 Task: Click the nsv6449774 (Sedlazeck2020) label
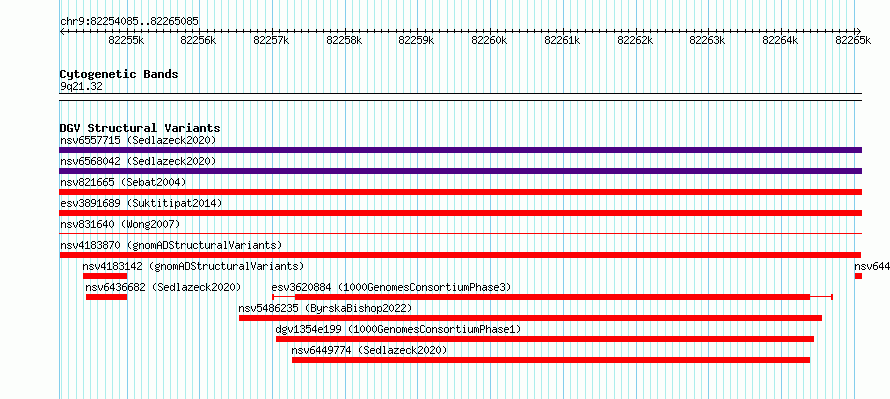pyautogui.click(x=370, y=350)
